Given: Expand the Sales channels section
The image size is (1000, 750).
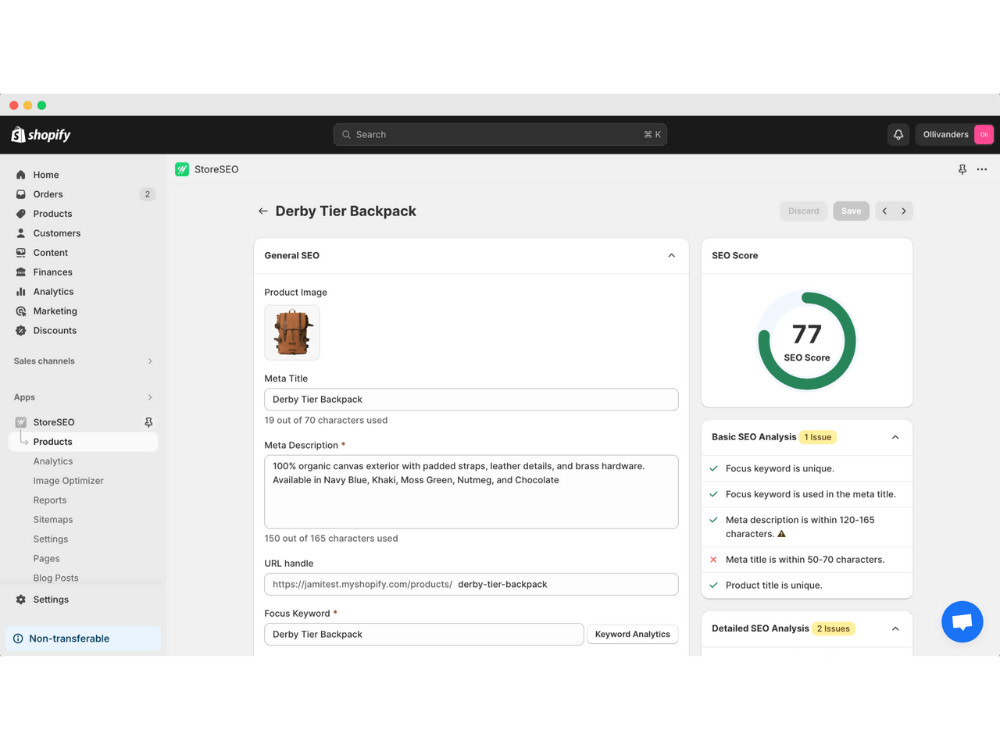Looking at the screenshot, I should (150, 361).
